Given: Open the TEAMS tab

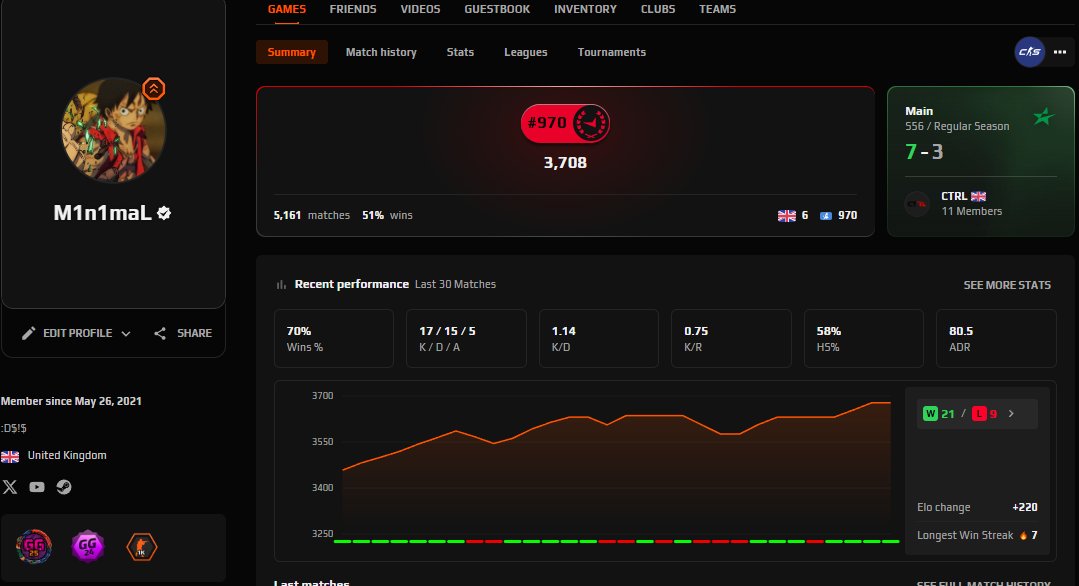Looking at the screenshot, I should pos(717,9).
